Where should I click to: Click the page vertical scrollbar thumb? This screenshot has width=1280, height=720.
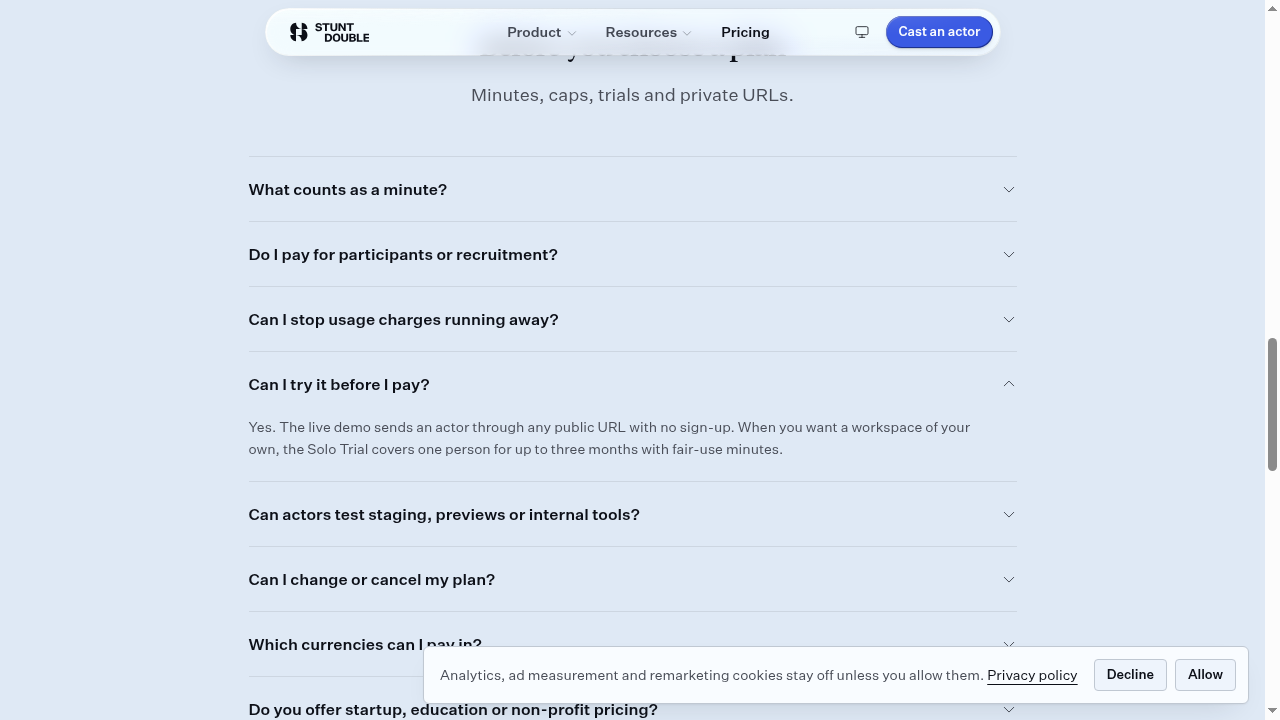point(1273,404)
